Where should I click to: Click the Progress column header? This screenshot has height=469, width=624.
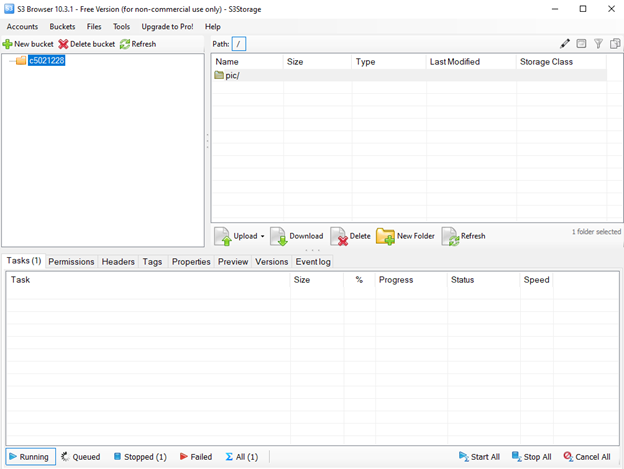pos(411,280)
